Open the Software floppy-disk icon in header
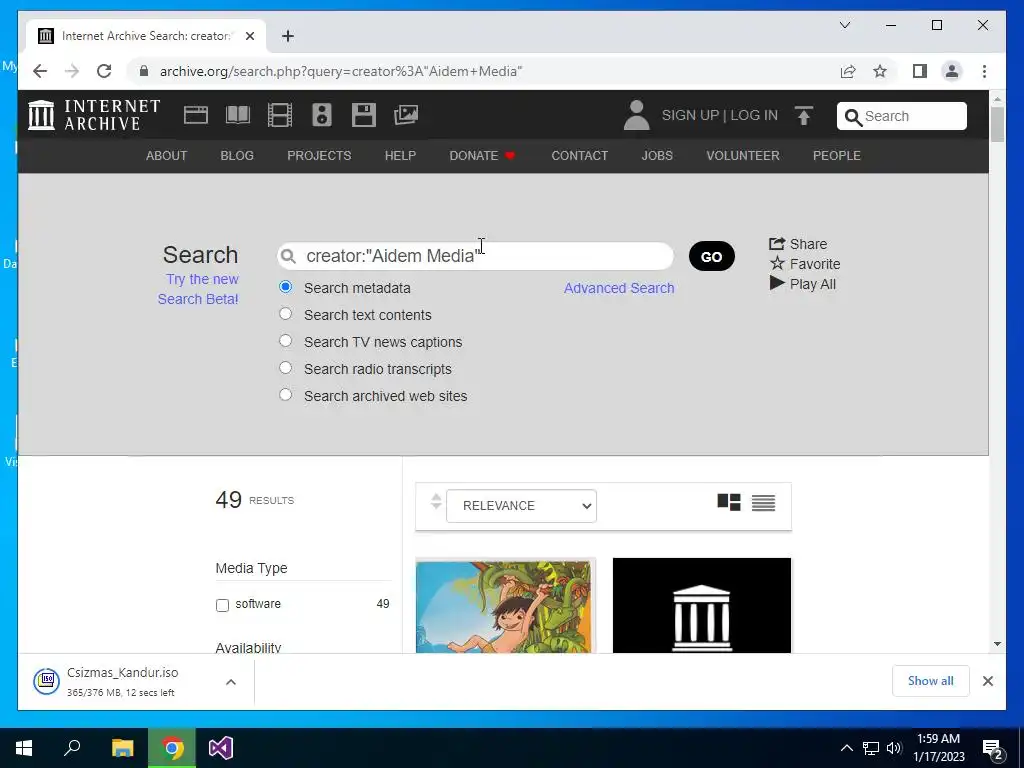The height and width of the screenshot is (768, 1024). (x=364, y=115)
